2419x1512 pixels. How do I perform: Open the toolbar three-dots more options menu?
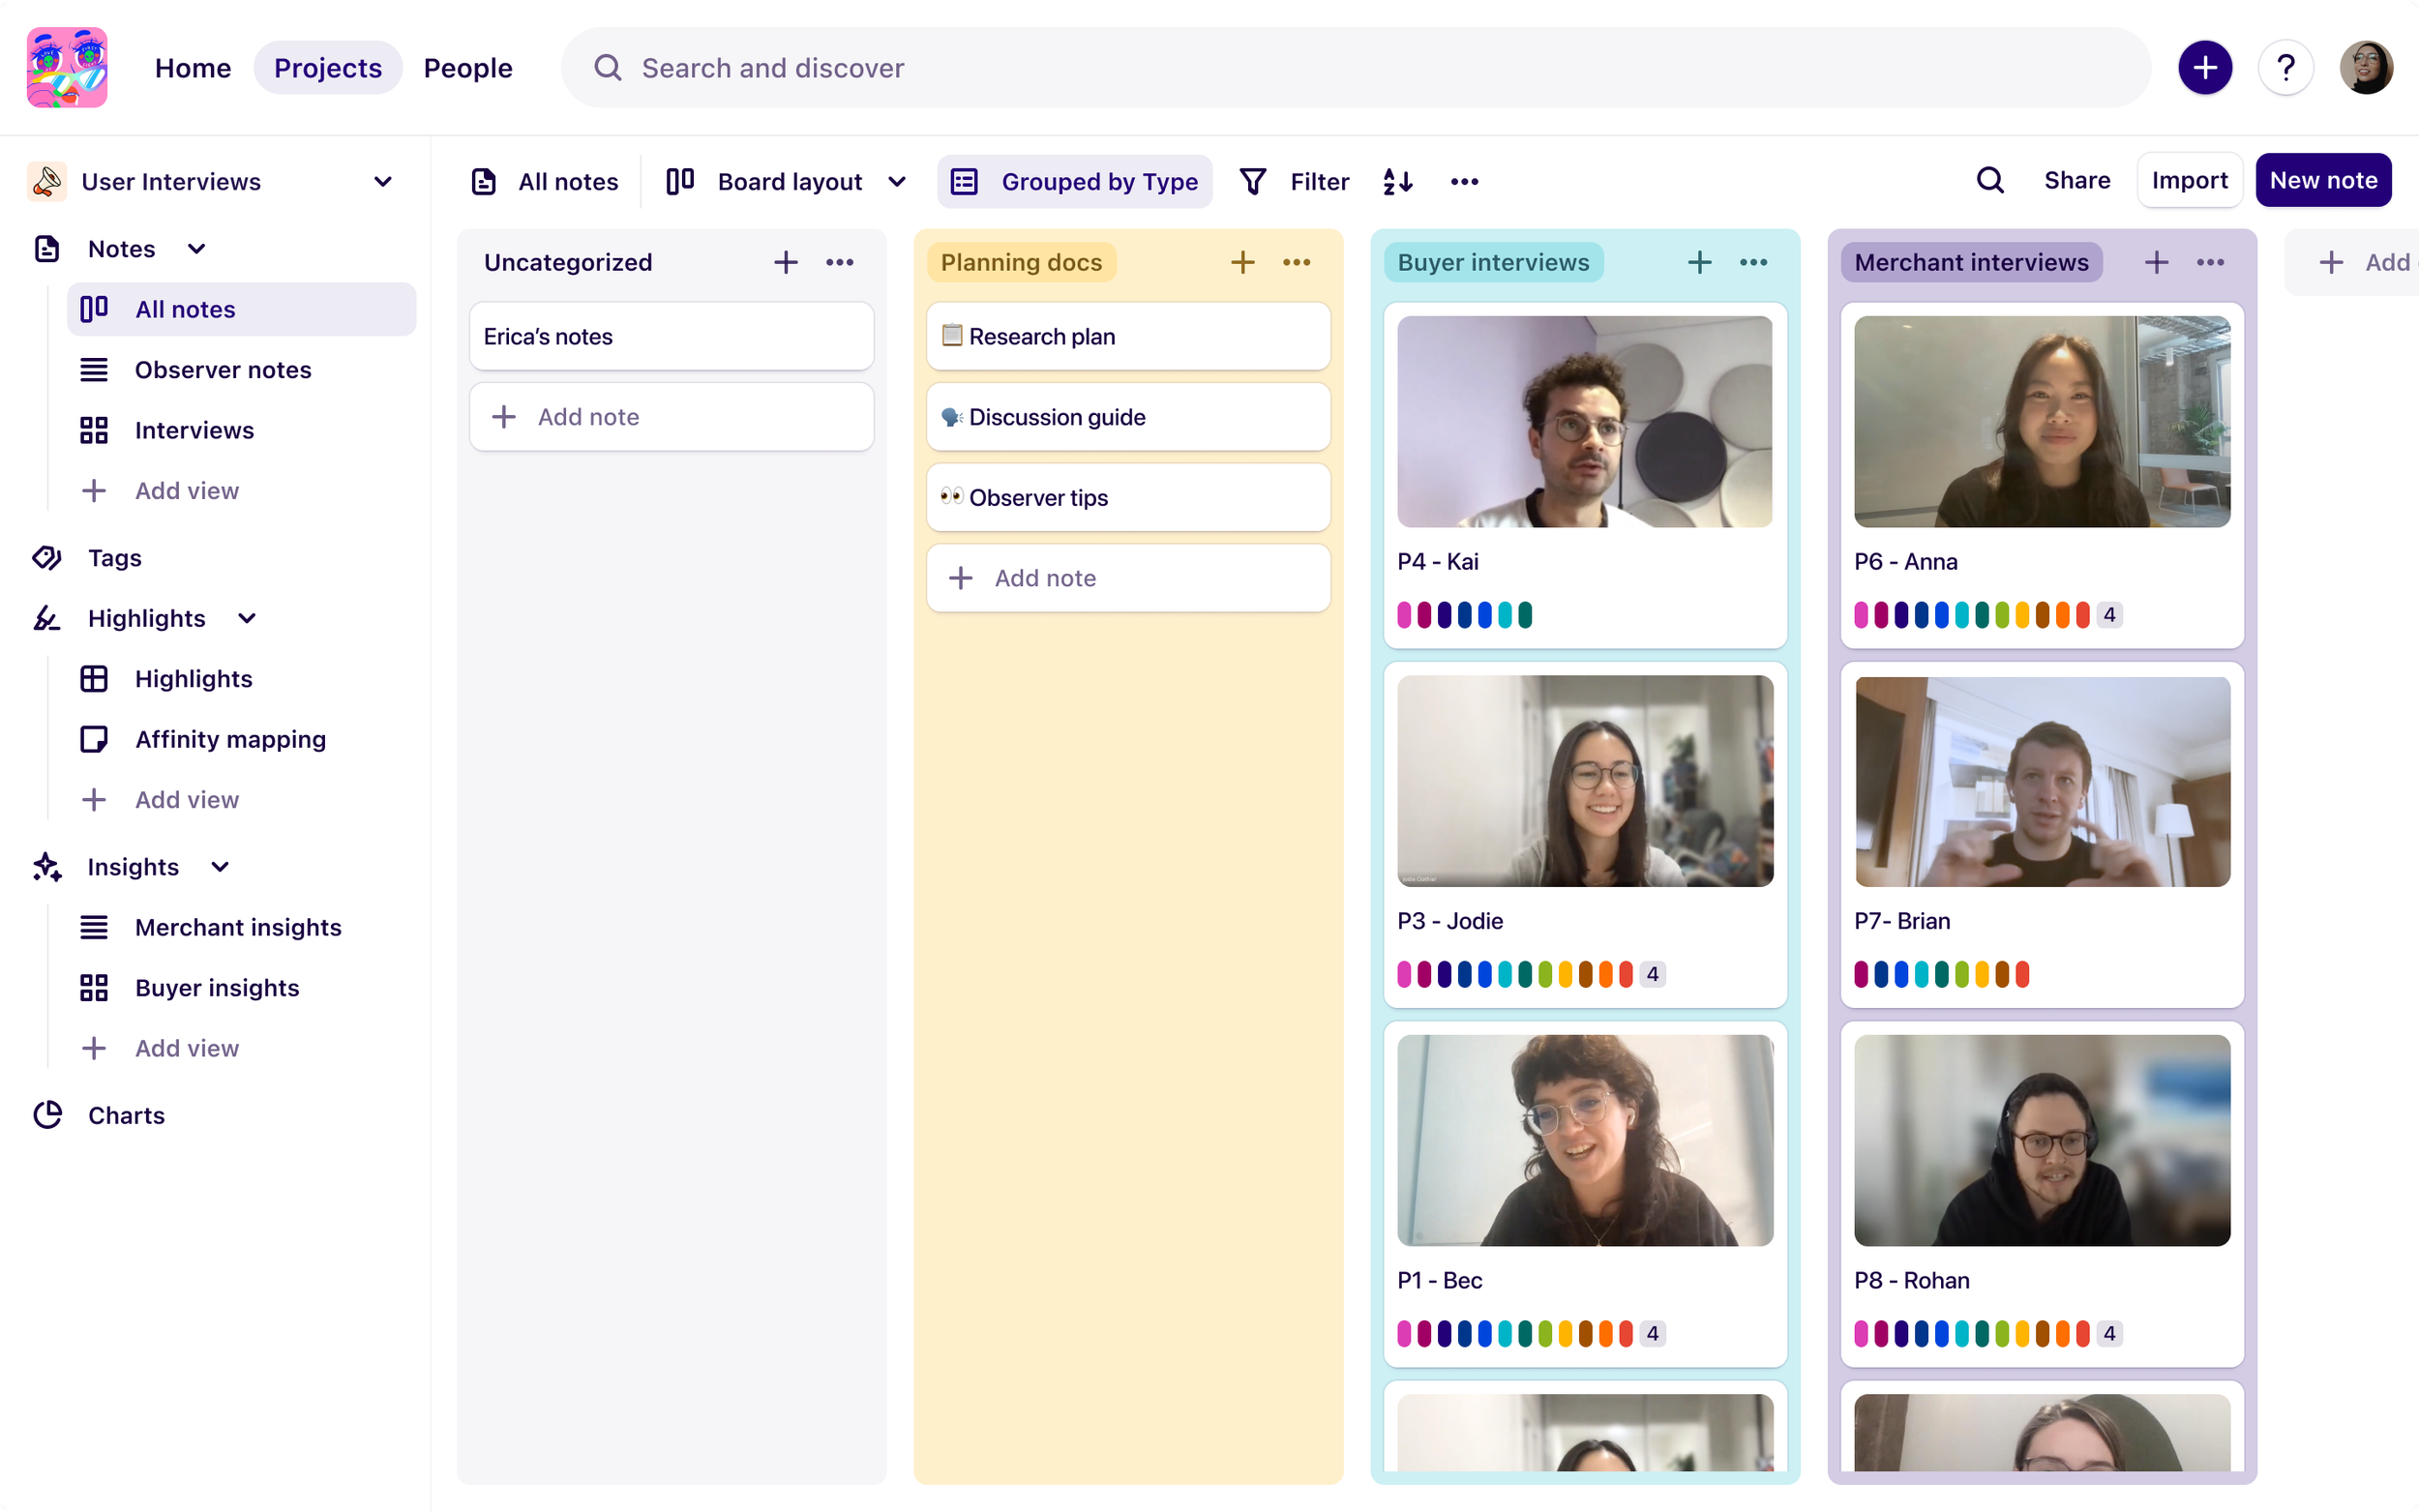[x=1464, y=181]
